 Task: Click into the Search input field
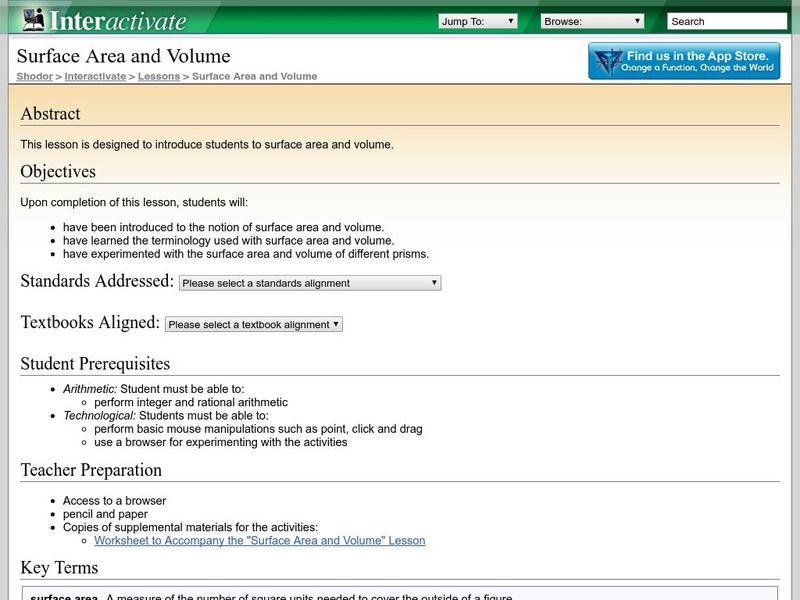pyautogui.click(x=726, y=21)
